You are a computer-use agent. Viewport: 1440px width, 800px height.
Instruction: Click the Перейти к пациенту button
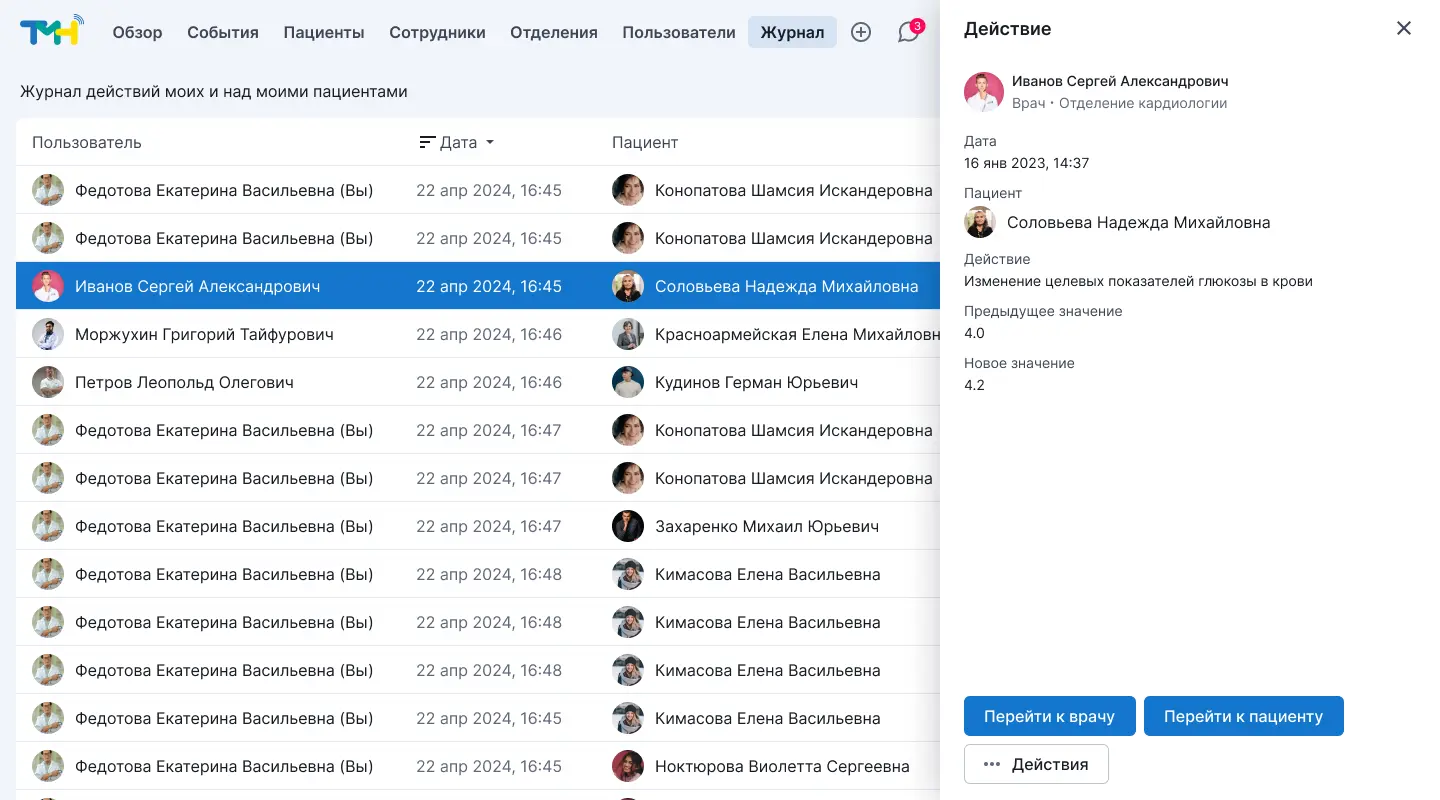click(x=1243, y=716)
